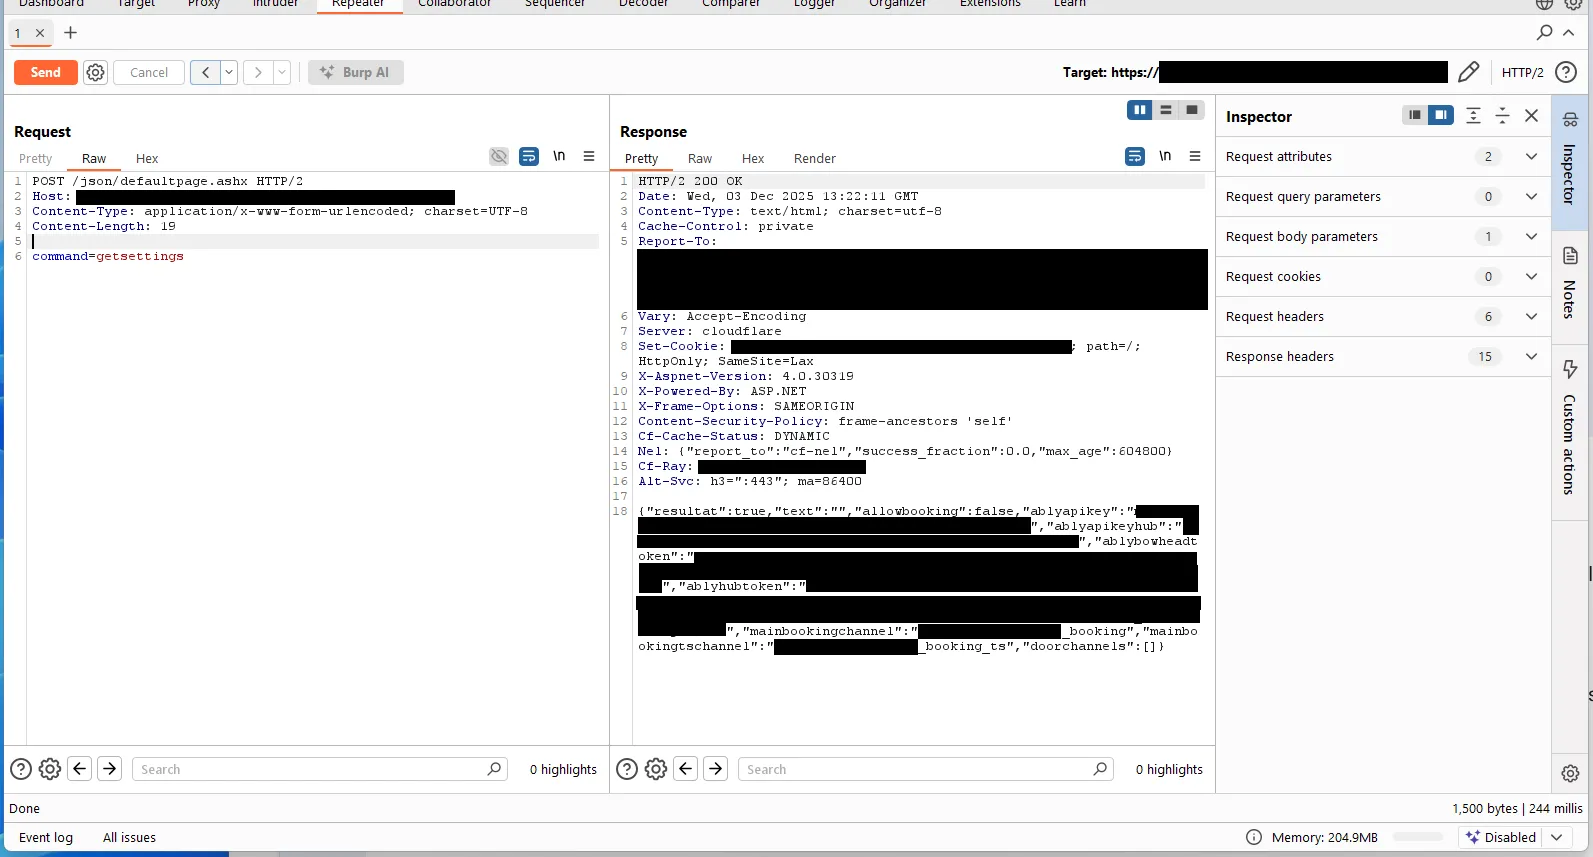Select the Request Raw tab
This screenshot has width=1593, height=857.
[94, 158]
